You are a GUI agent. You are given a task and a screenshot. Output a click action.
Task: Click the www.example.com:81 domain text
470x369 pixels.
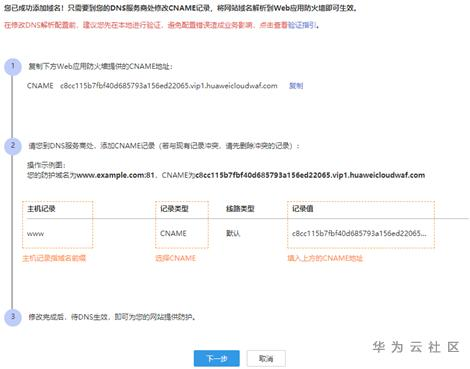click(116, 175)
